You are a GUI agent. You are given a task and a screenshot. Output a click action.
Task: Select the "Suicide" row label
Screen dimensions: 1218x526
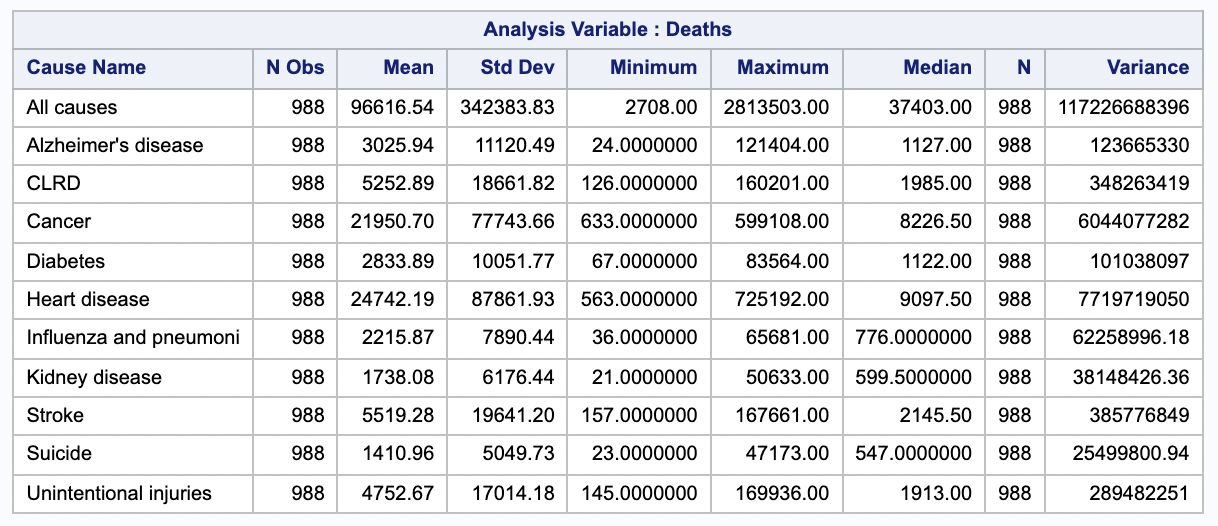59,454
